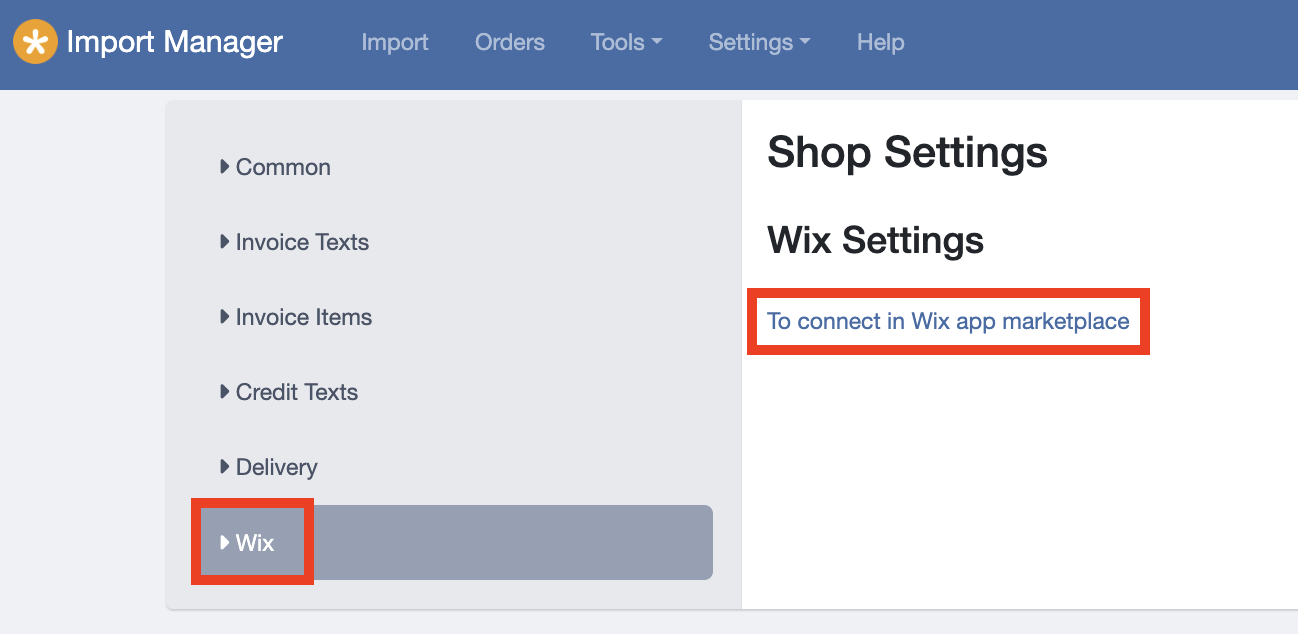This screenshot has height=634, width=1298.
Task: Click the triangle beside Common
Action: click(225, 167)
